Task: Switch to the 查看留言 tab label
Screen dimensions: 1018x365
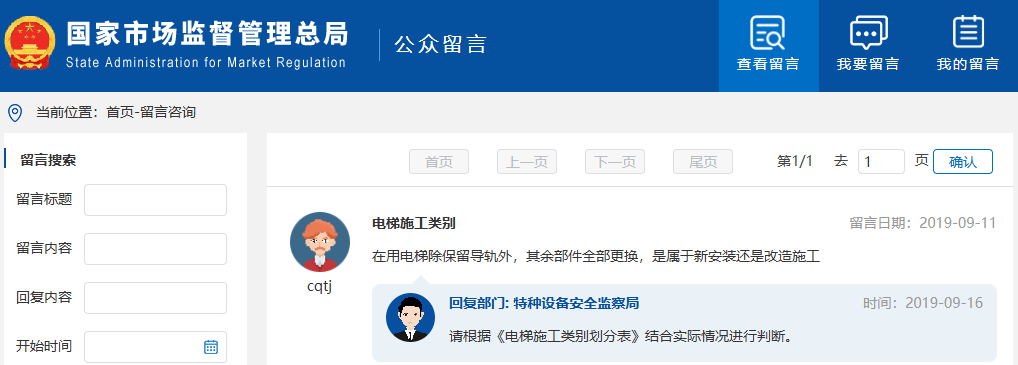Action: pyautogui.click(x=768, y=64)
